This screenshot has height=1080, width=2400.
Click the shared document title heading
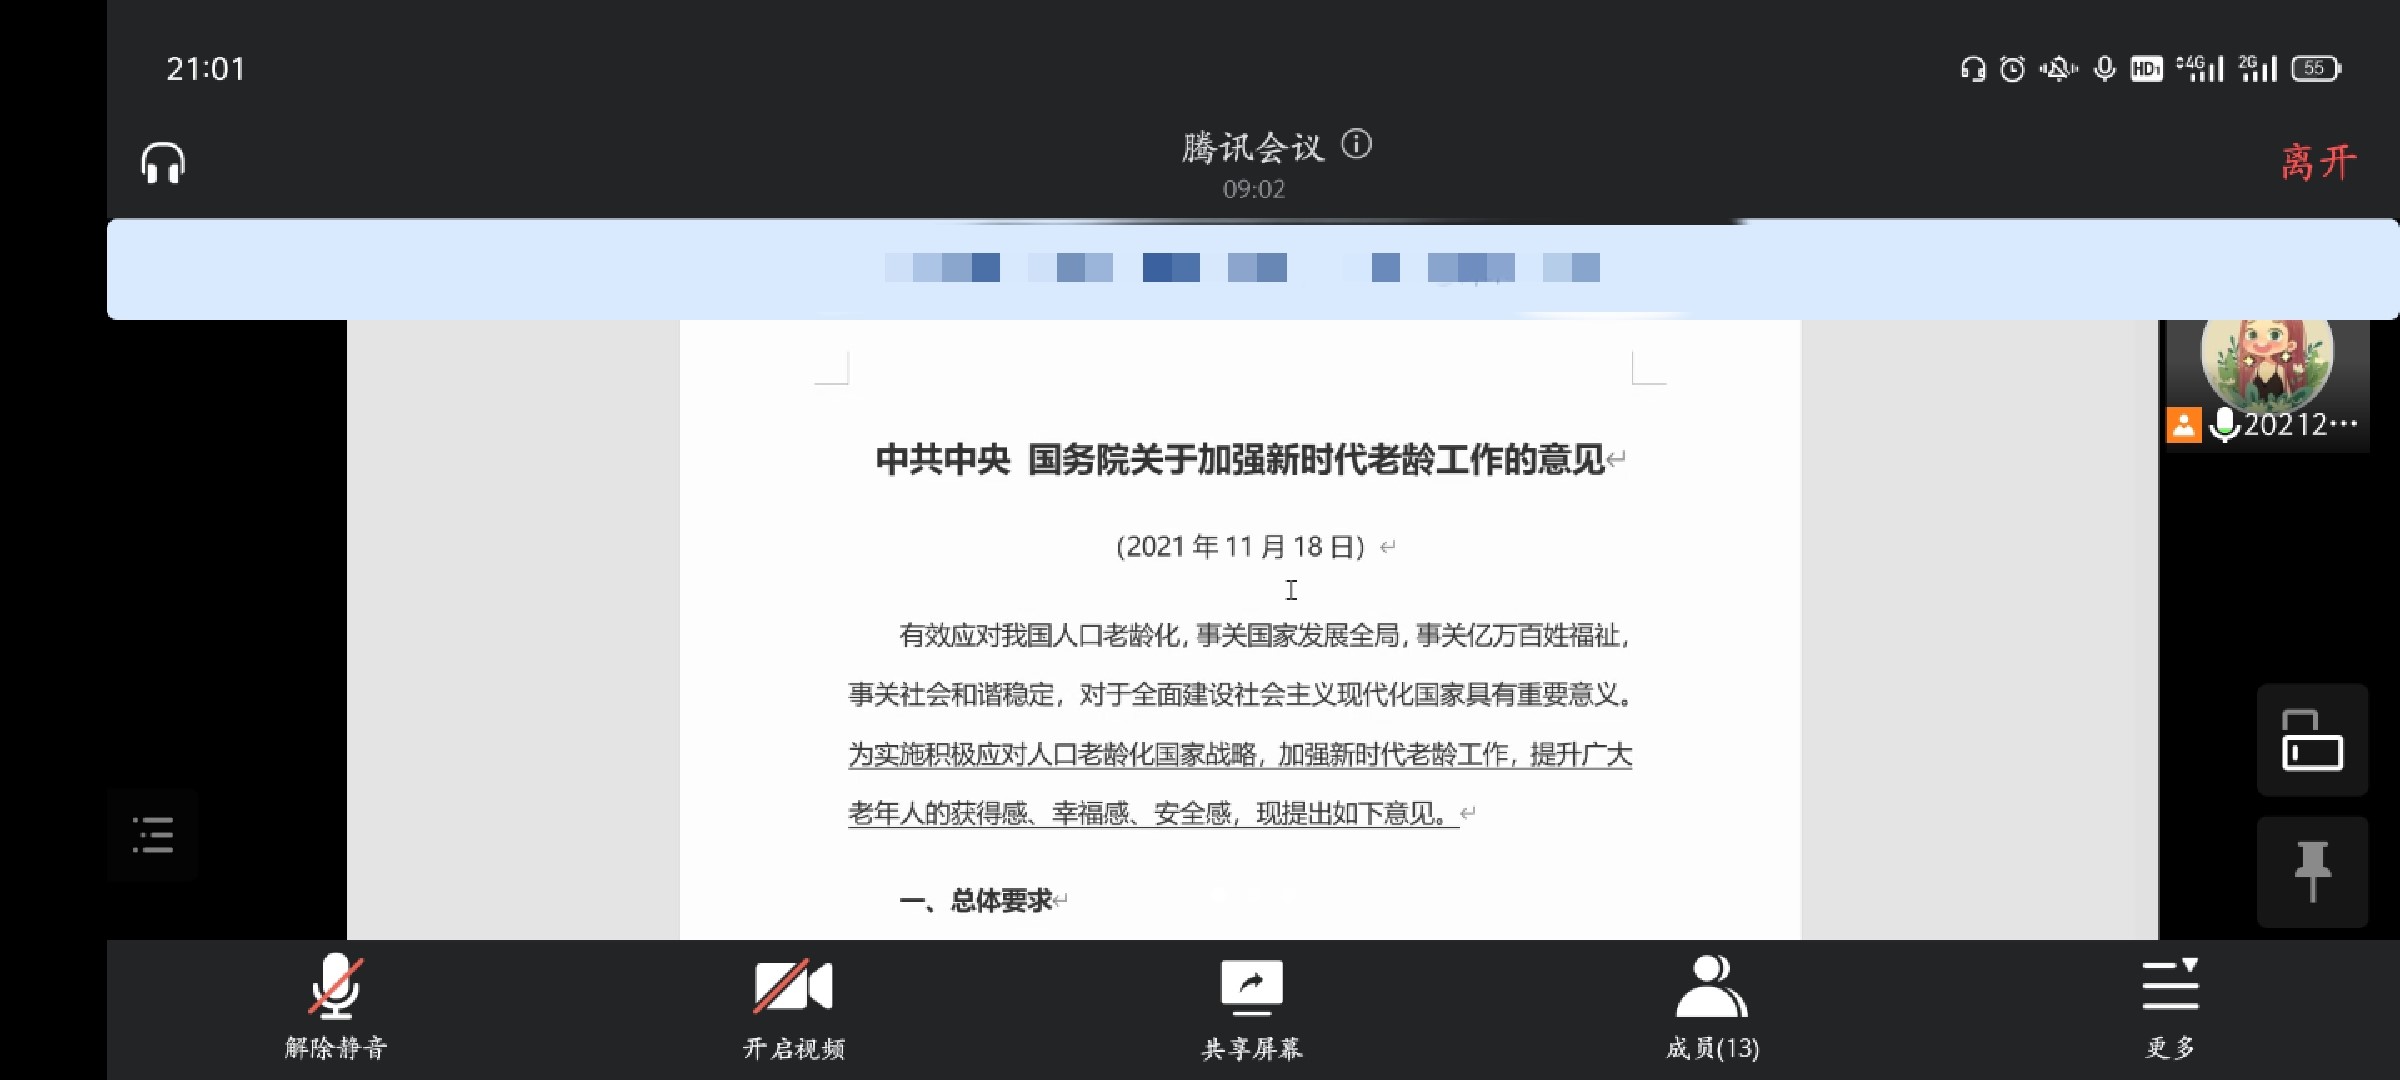coord(1240,460)
